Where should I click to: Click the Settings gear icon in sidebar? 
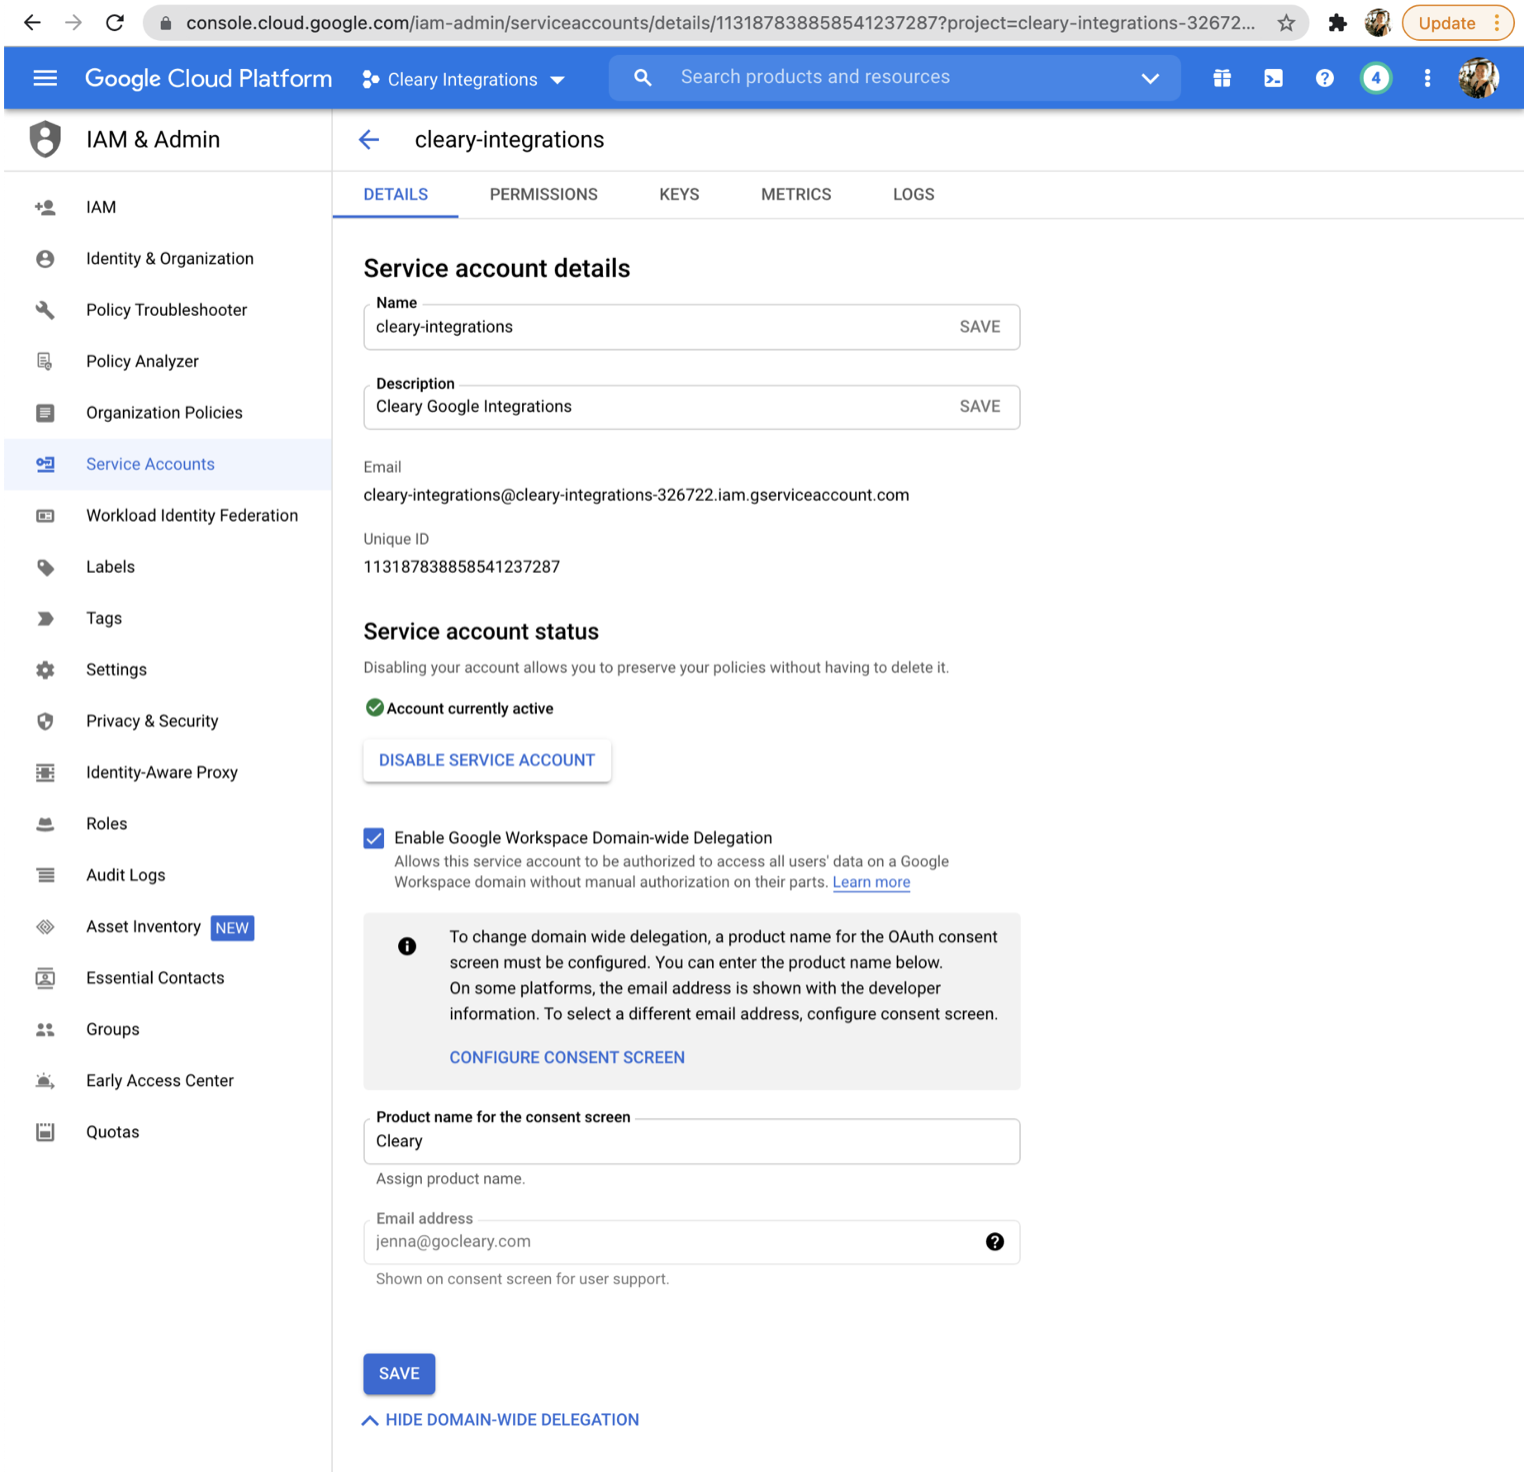click(x=45, y=670)
